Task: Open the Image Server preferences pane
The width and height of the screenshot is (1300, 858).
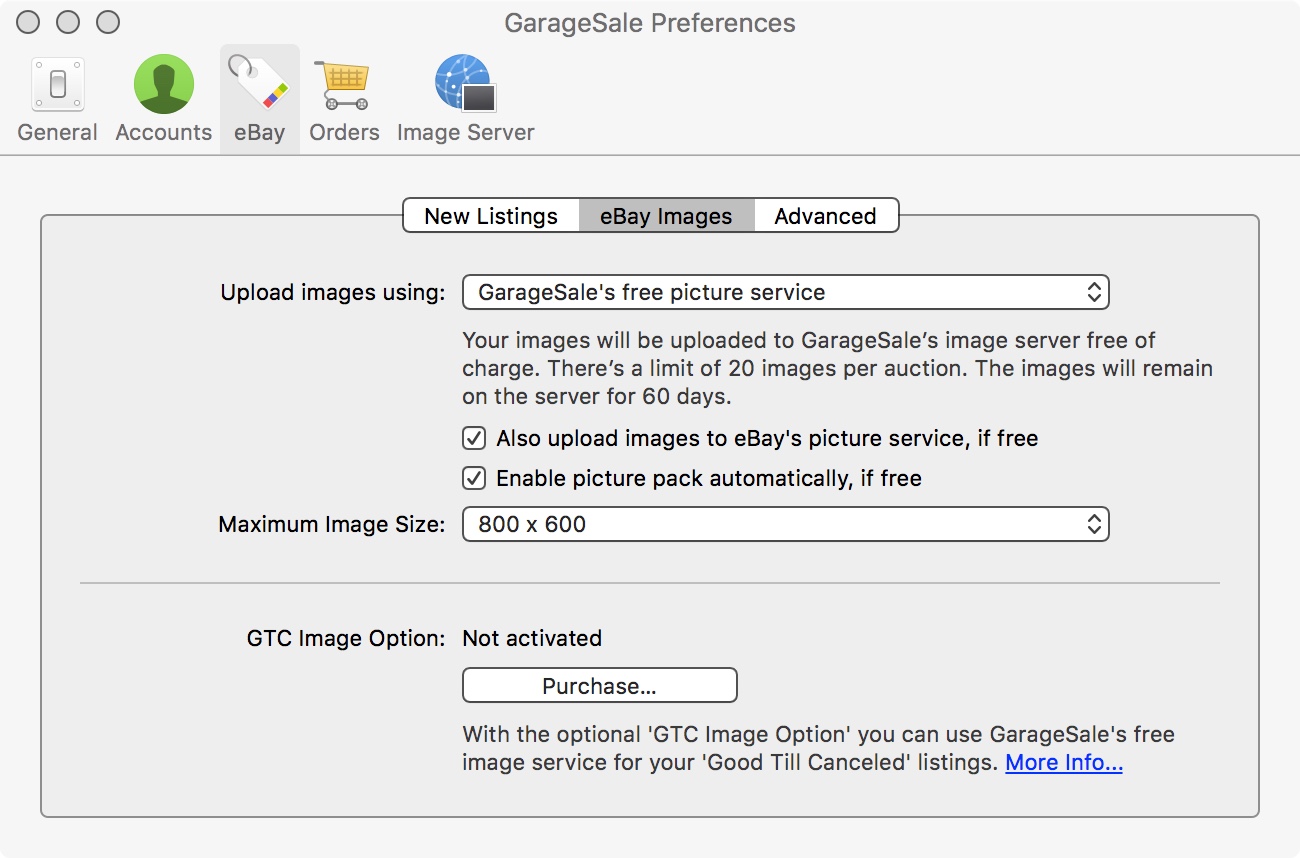Action: [465, 99]
